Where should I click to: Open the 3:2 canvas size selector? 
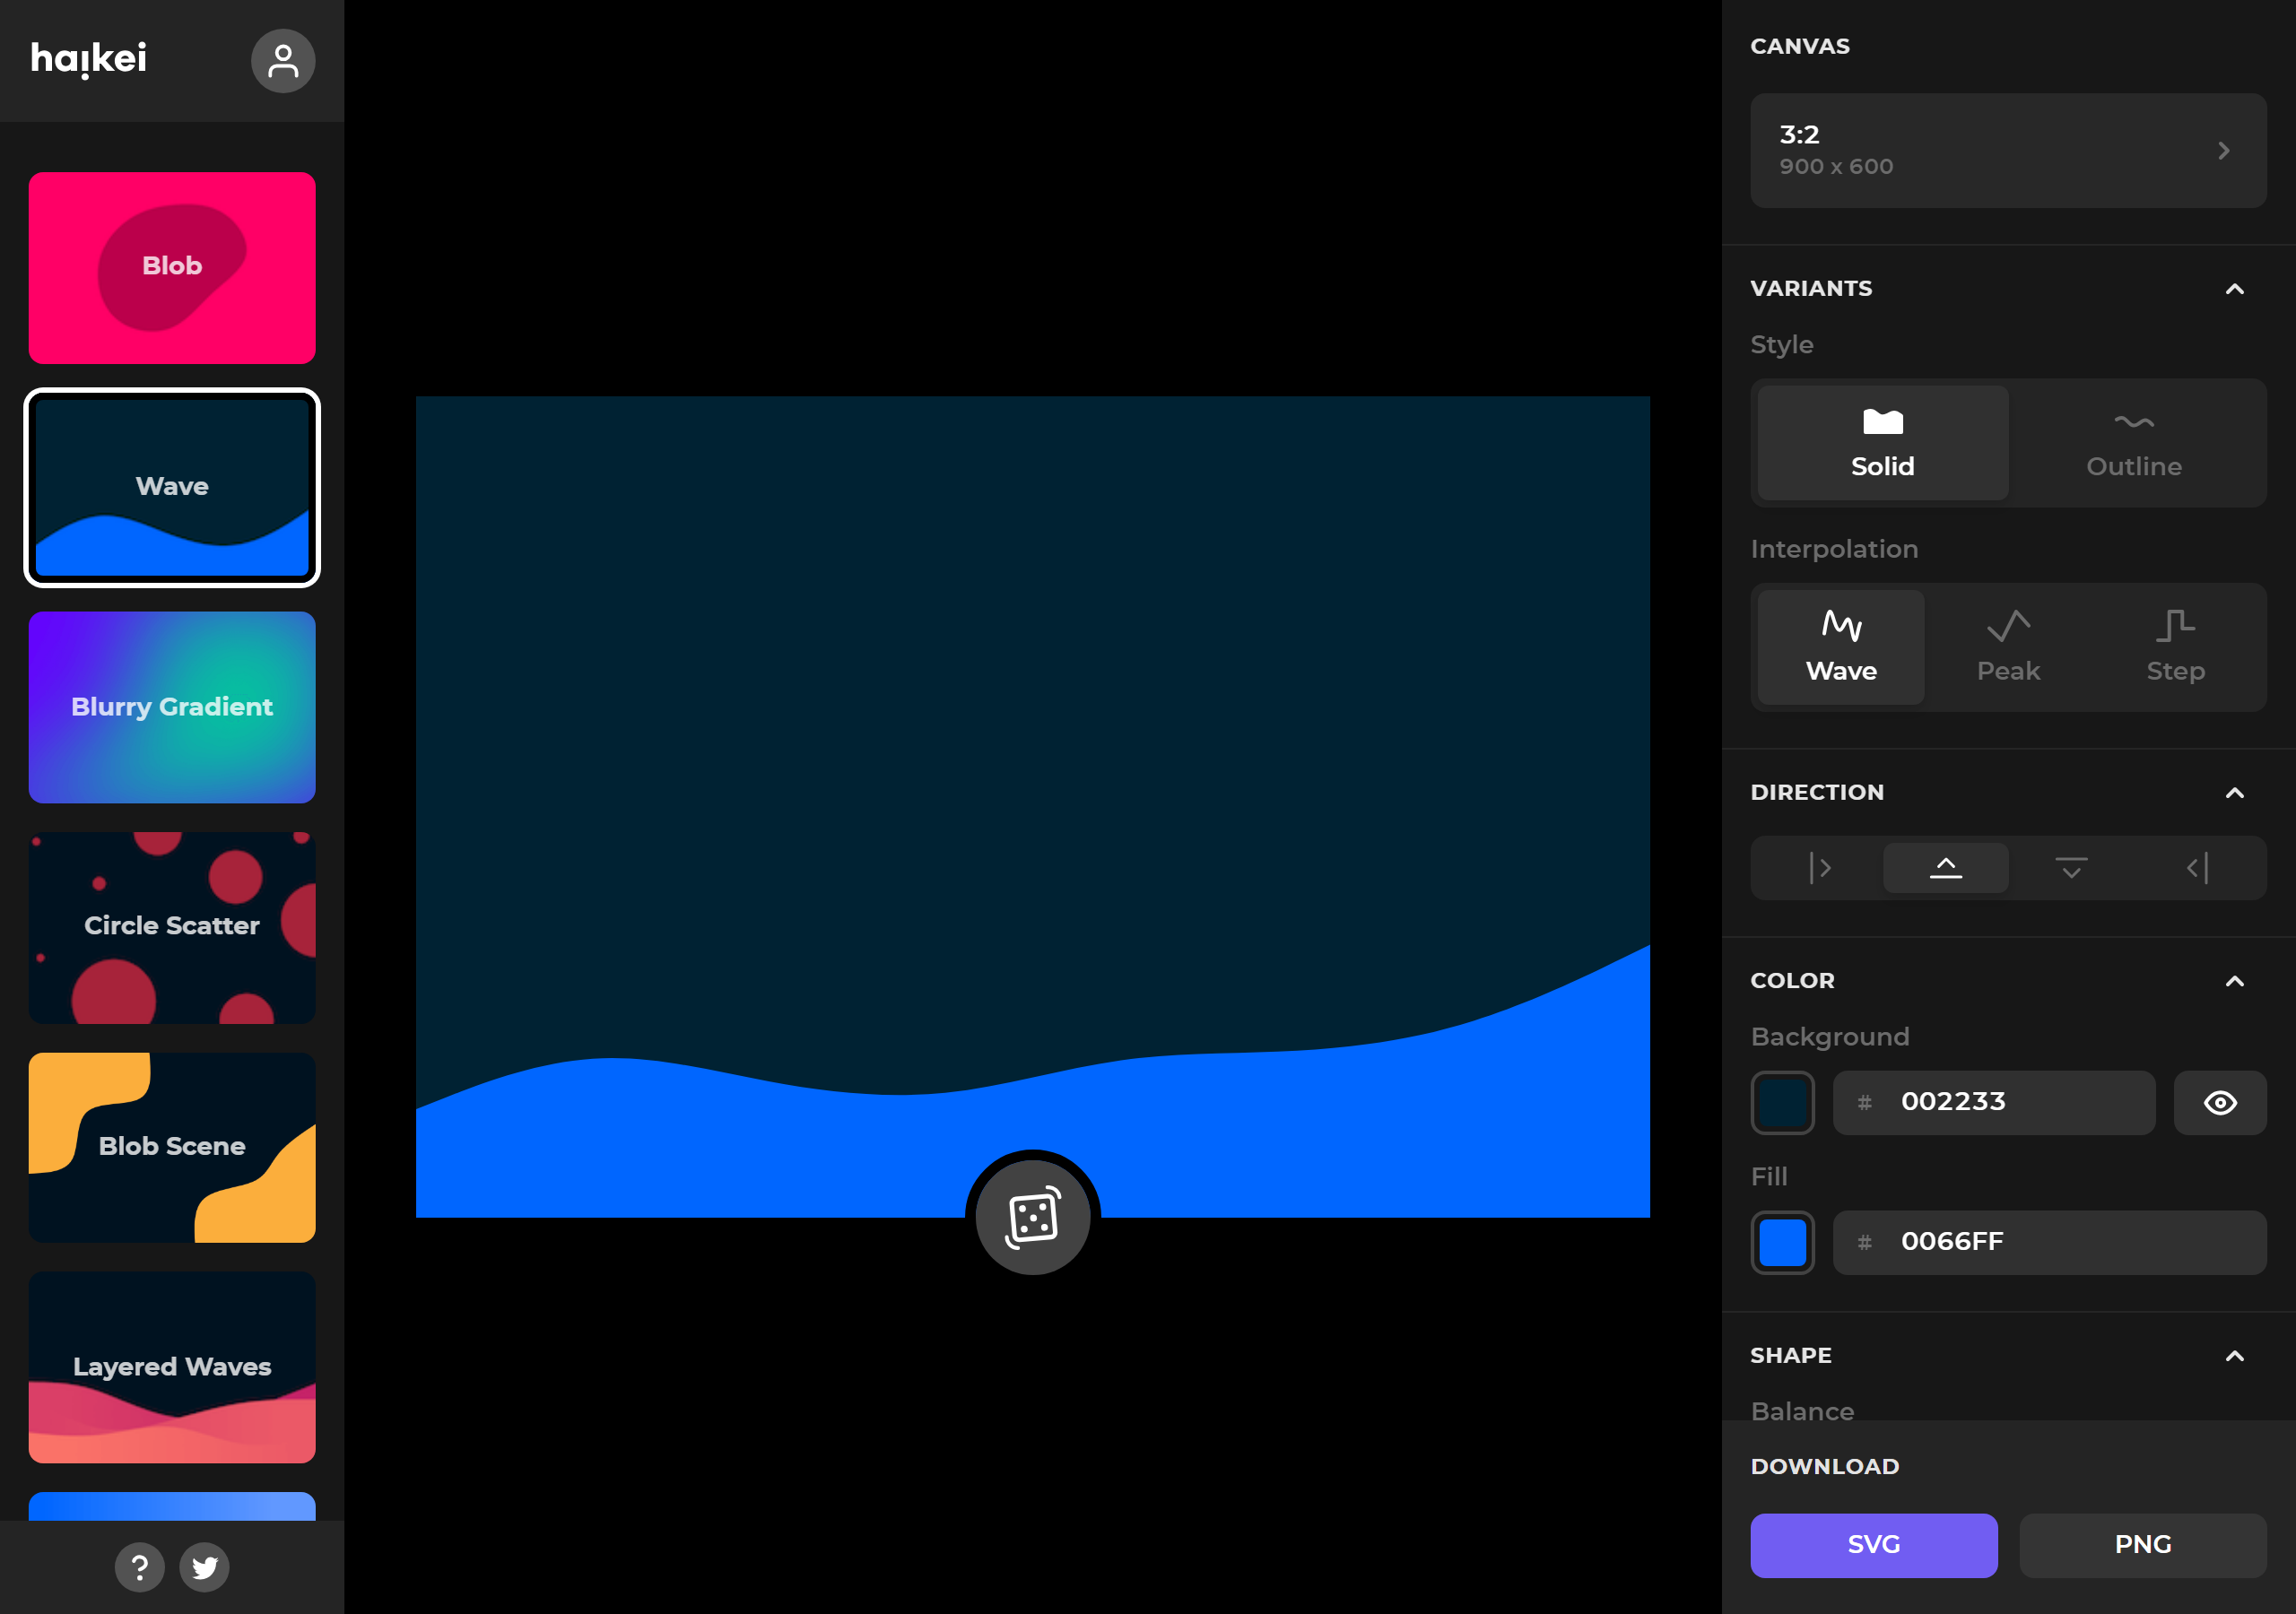coord(2008,151)
